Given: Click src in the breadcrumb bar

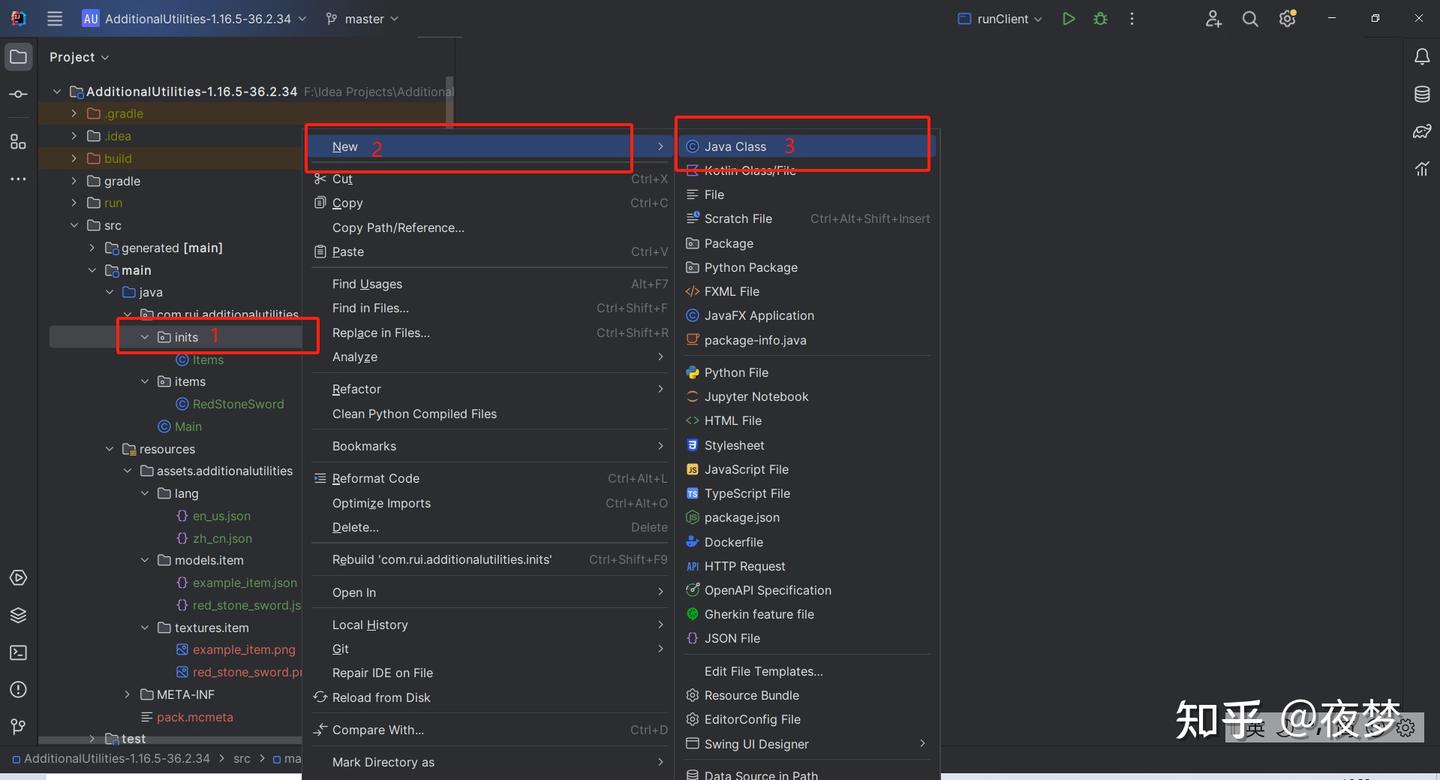Looking at the screenshot, I should point(242,759).
